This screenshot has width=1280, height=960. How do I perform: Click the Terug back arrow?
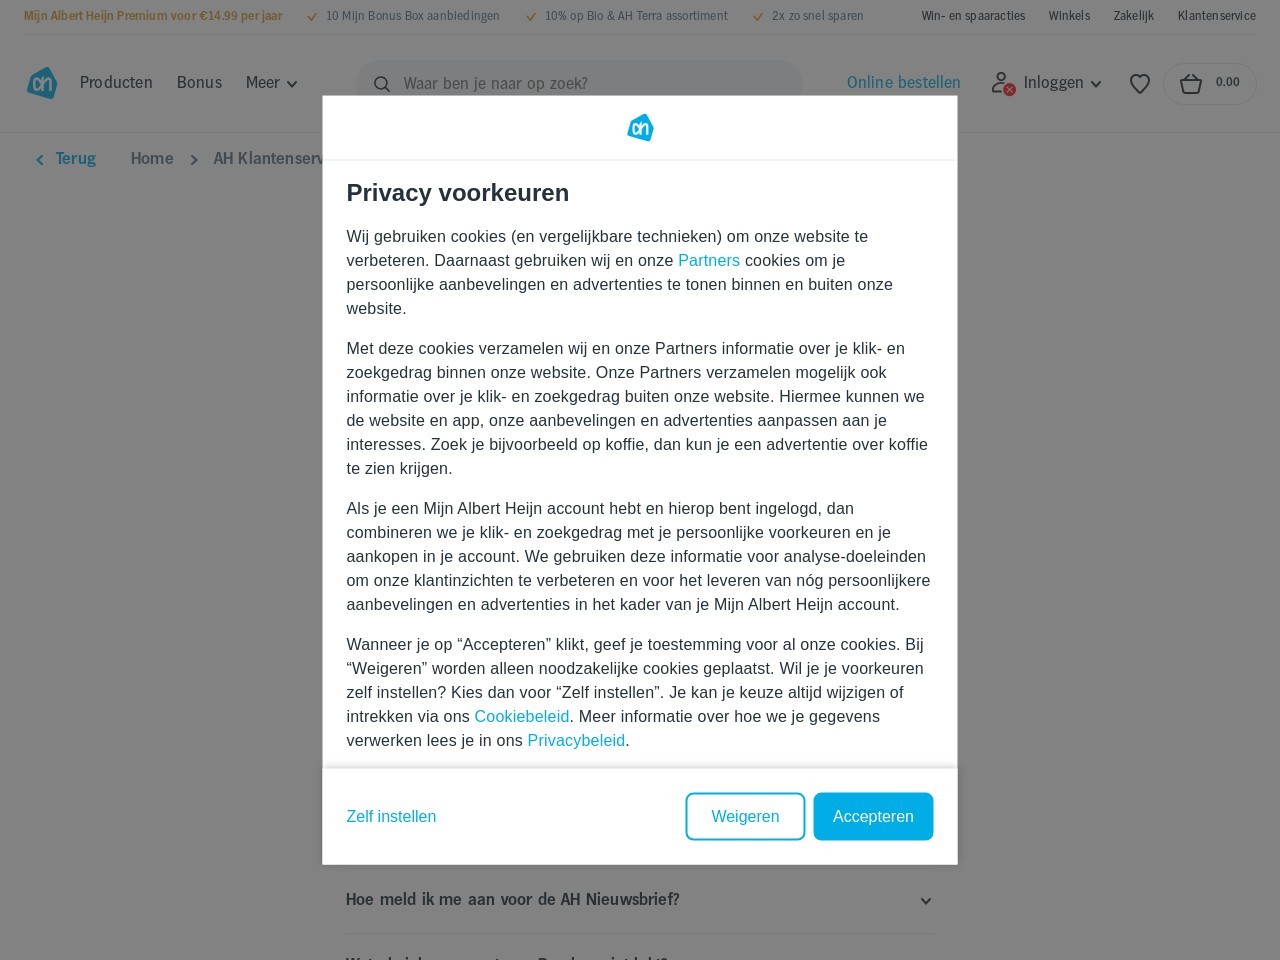40,159
